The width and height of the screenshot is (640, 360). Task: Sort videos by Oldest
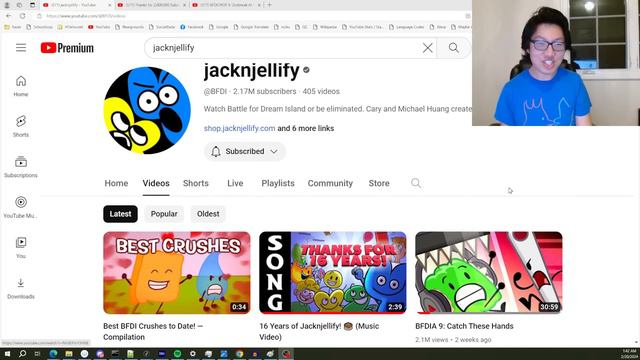click(x=208, y=214)
